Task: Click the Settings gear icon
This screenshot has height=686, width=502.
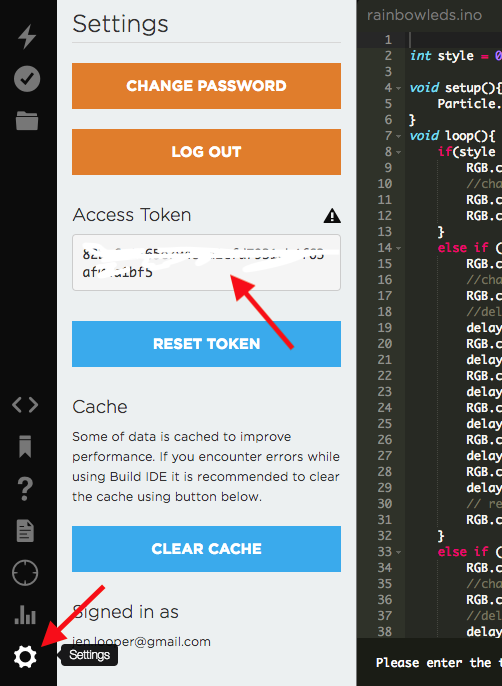Action: tap(25, 657)
